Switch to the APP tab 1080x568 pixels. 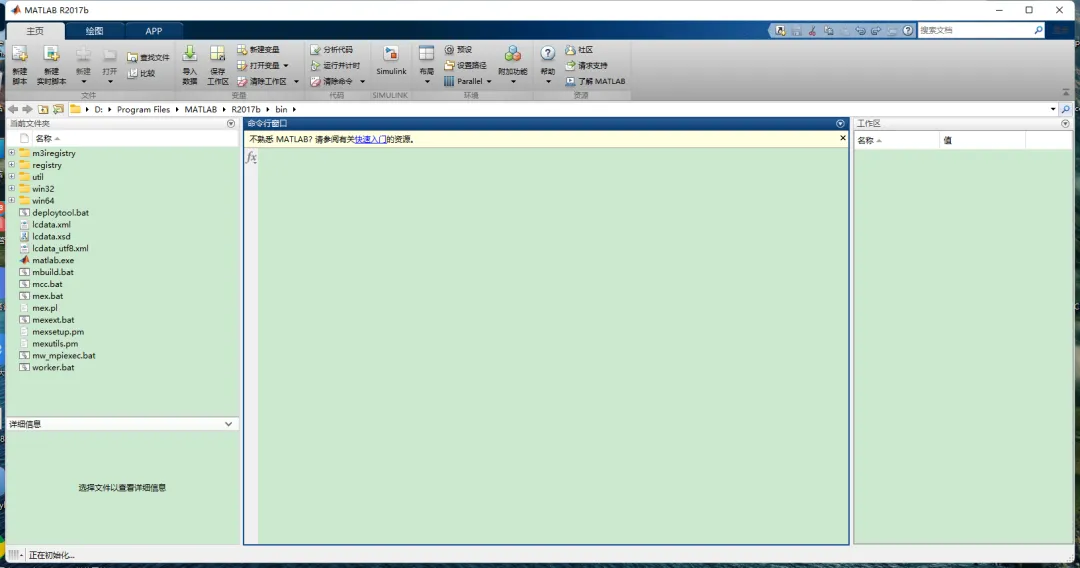[x=154, y=31]
